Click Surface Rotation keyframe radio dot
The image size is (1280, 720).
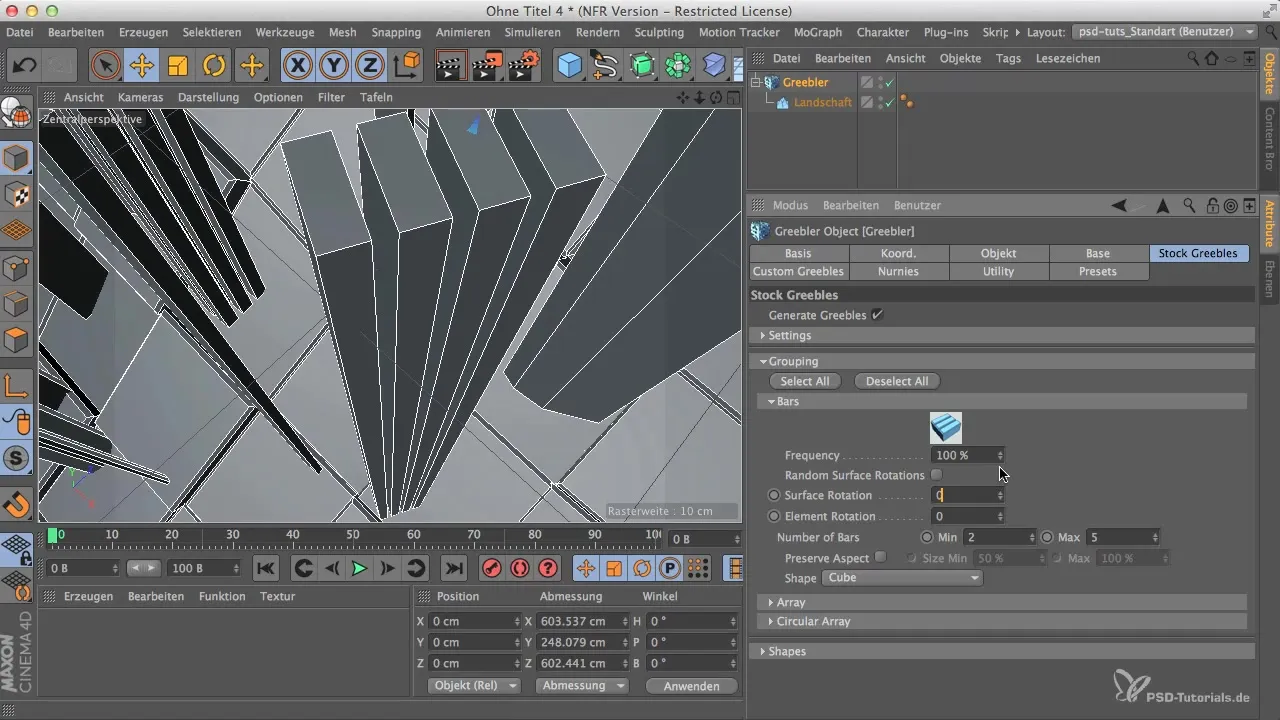point(773,495)
